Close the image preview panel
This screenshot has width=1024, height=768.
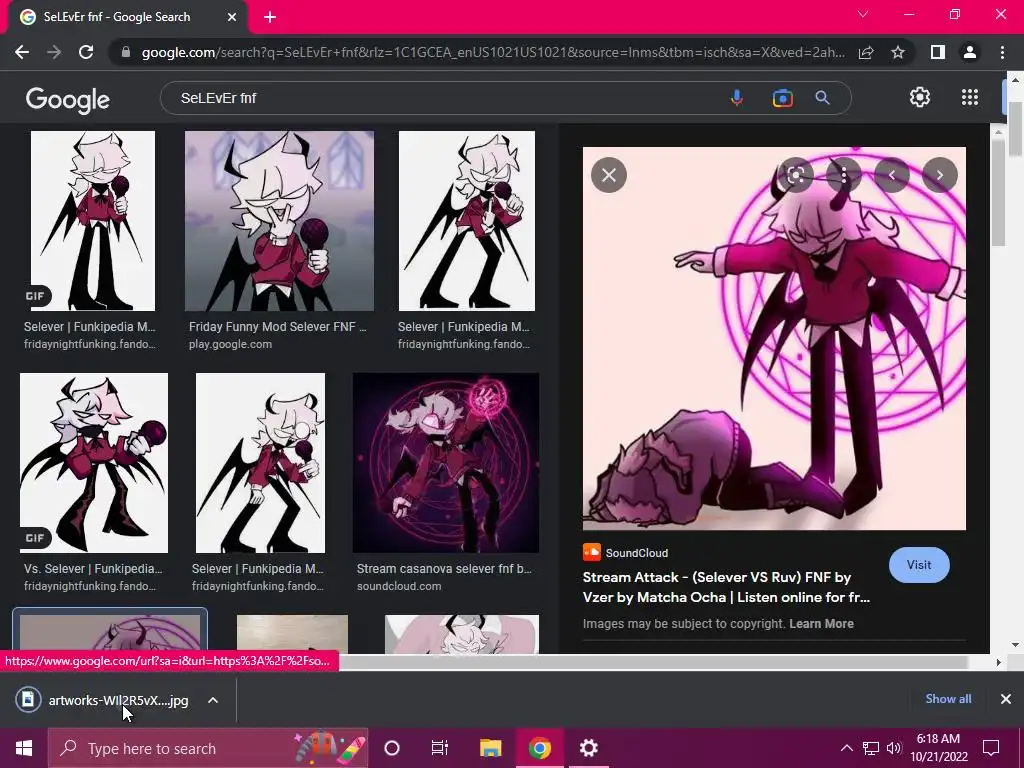coord(609,175)
